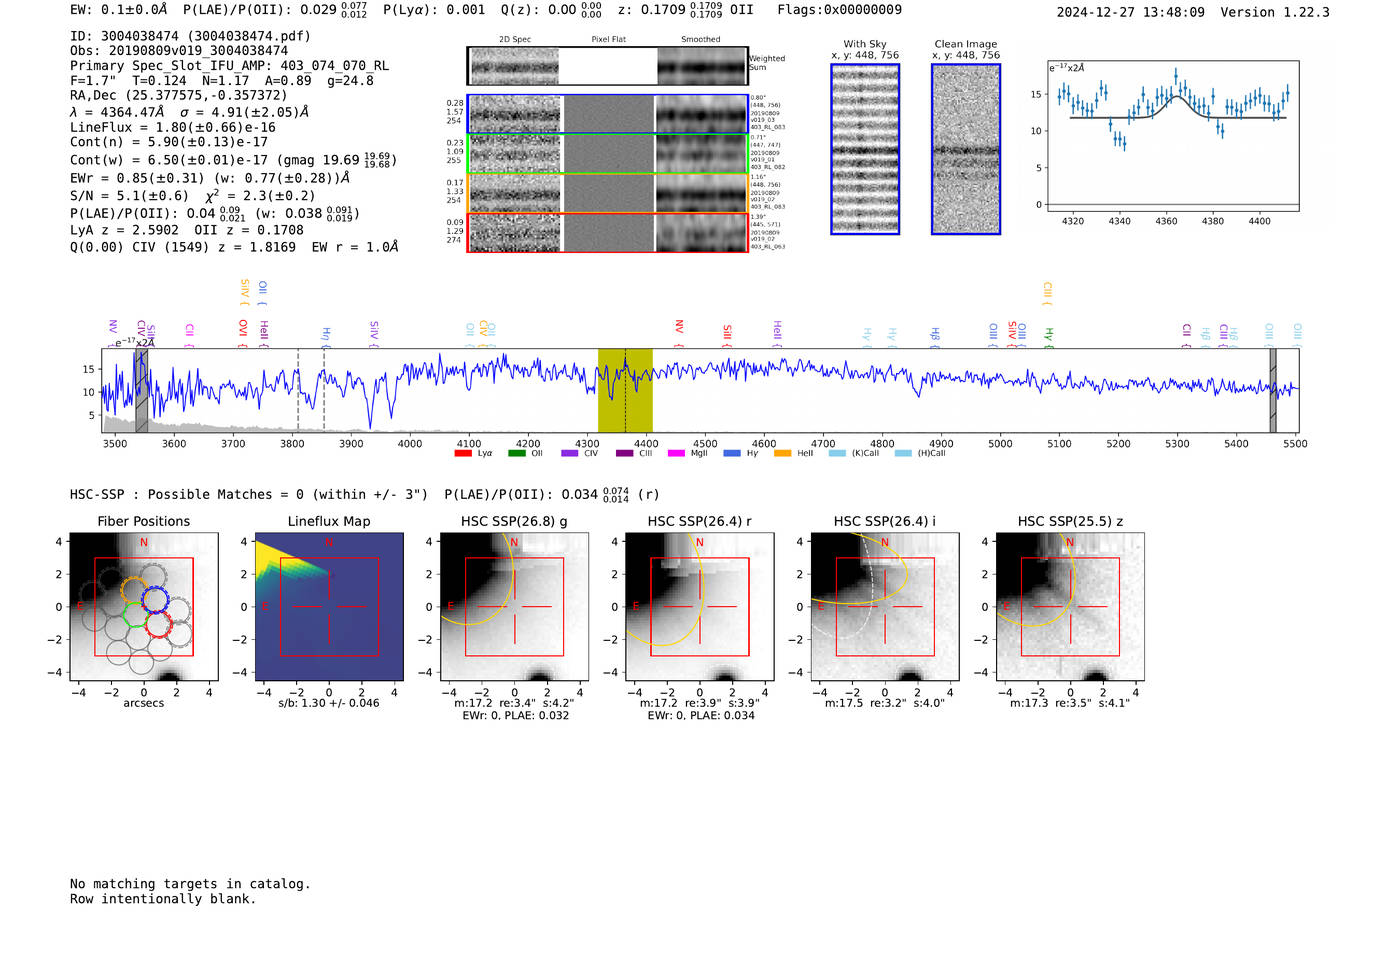Click the green Hγ line label
Viewport: 1400px width, 953px height.
(x=1049, y=336)
